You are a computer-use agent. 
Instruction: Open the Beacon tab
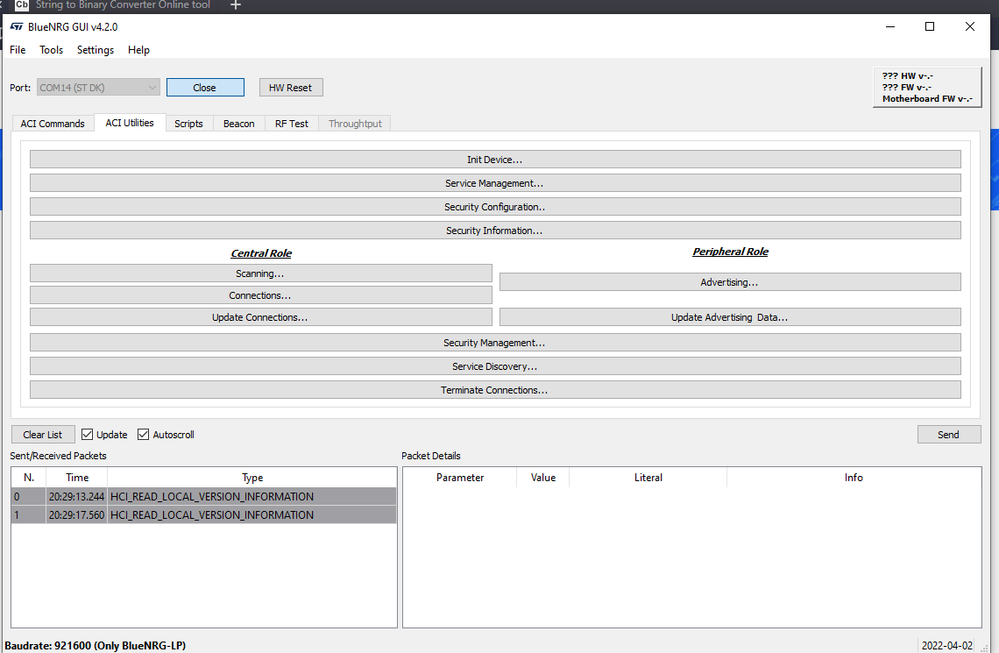239,124
